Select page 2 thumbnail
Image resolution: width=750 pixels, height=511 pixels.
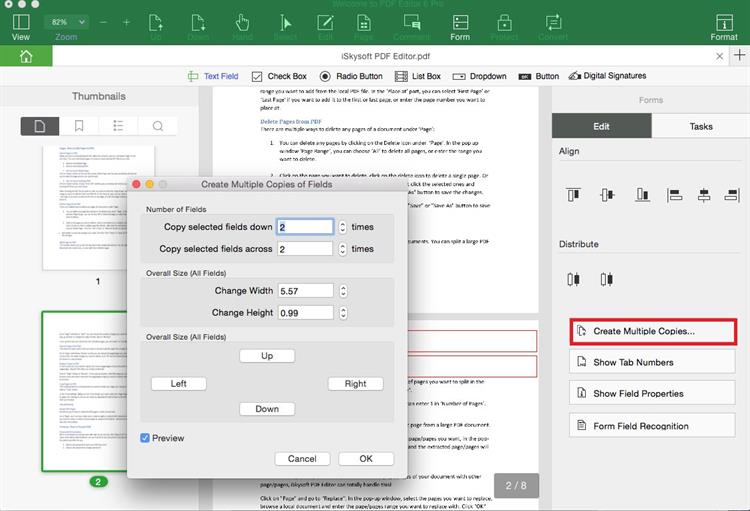tap(85, 391)
